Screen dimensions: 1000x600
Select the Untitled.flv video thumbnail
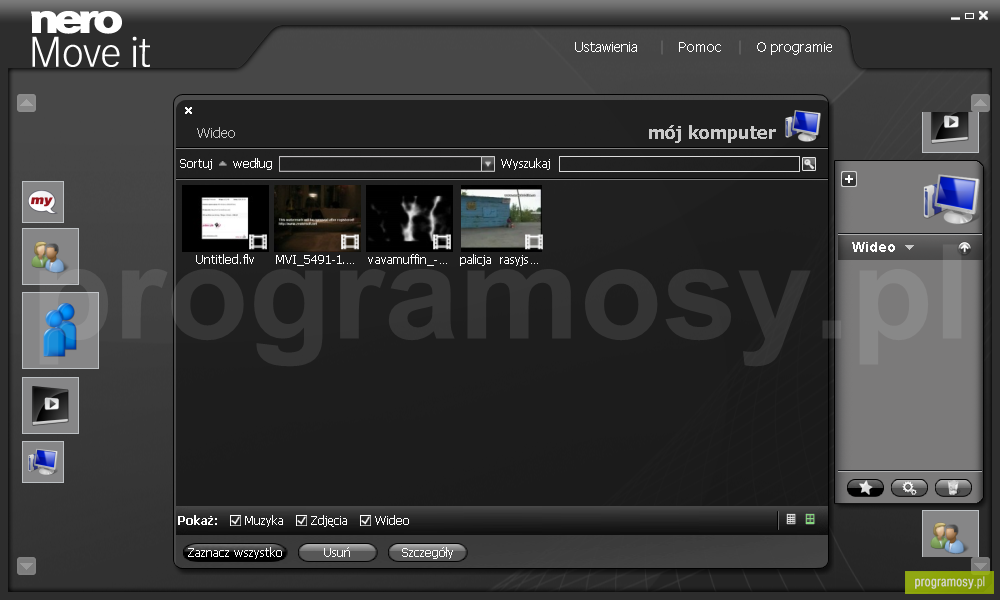pos(225,219)
